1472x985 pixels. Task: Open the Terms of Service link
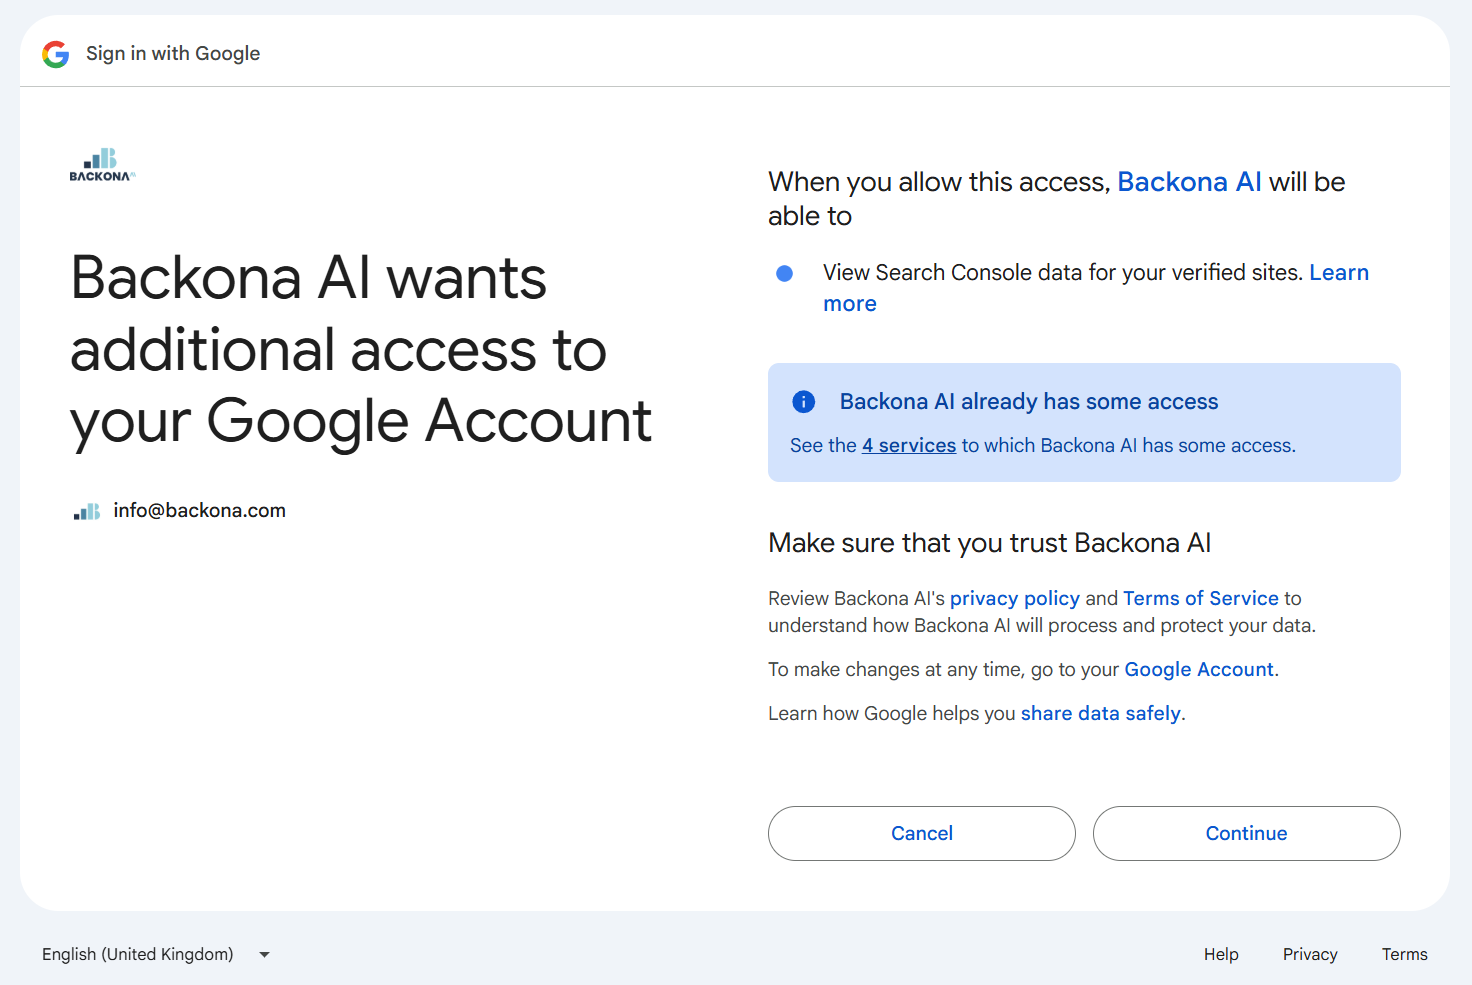click(x=1201, y=598)
